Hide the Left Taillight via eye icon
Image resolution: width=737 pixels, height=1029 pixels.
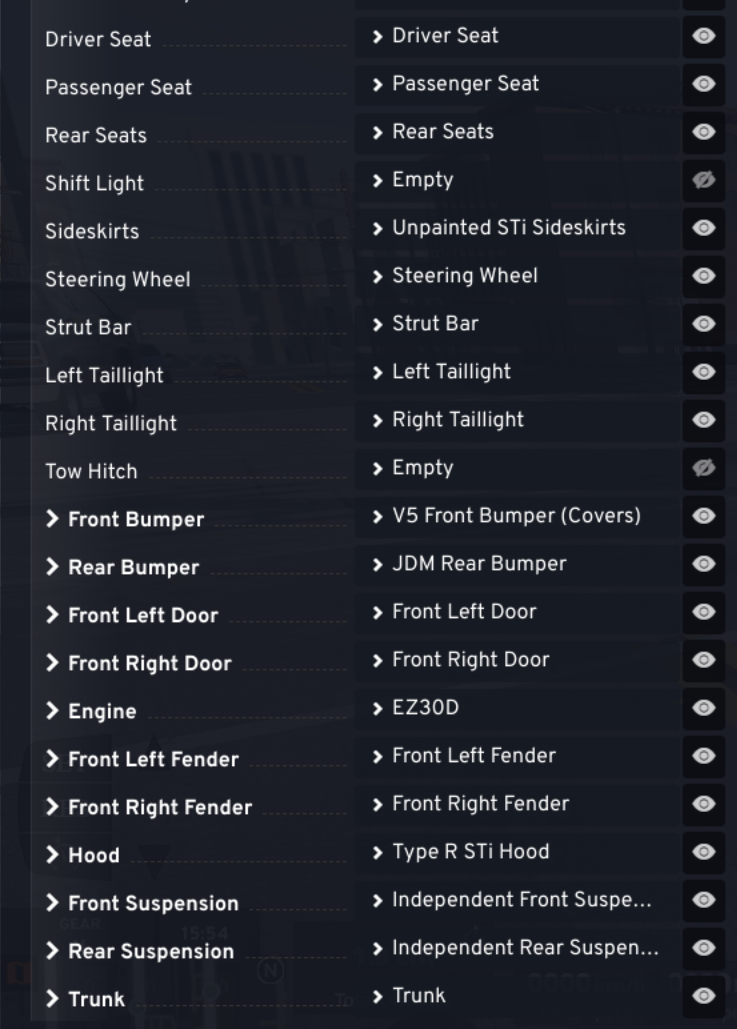(704, 372)
